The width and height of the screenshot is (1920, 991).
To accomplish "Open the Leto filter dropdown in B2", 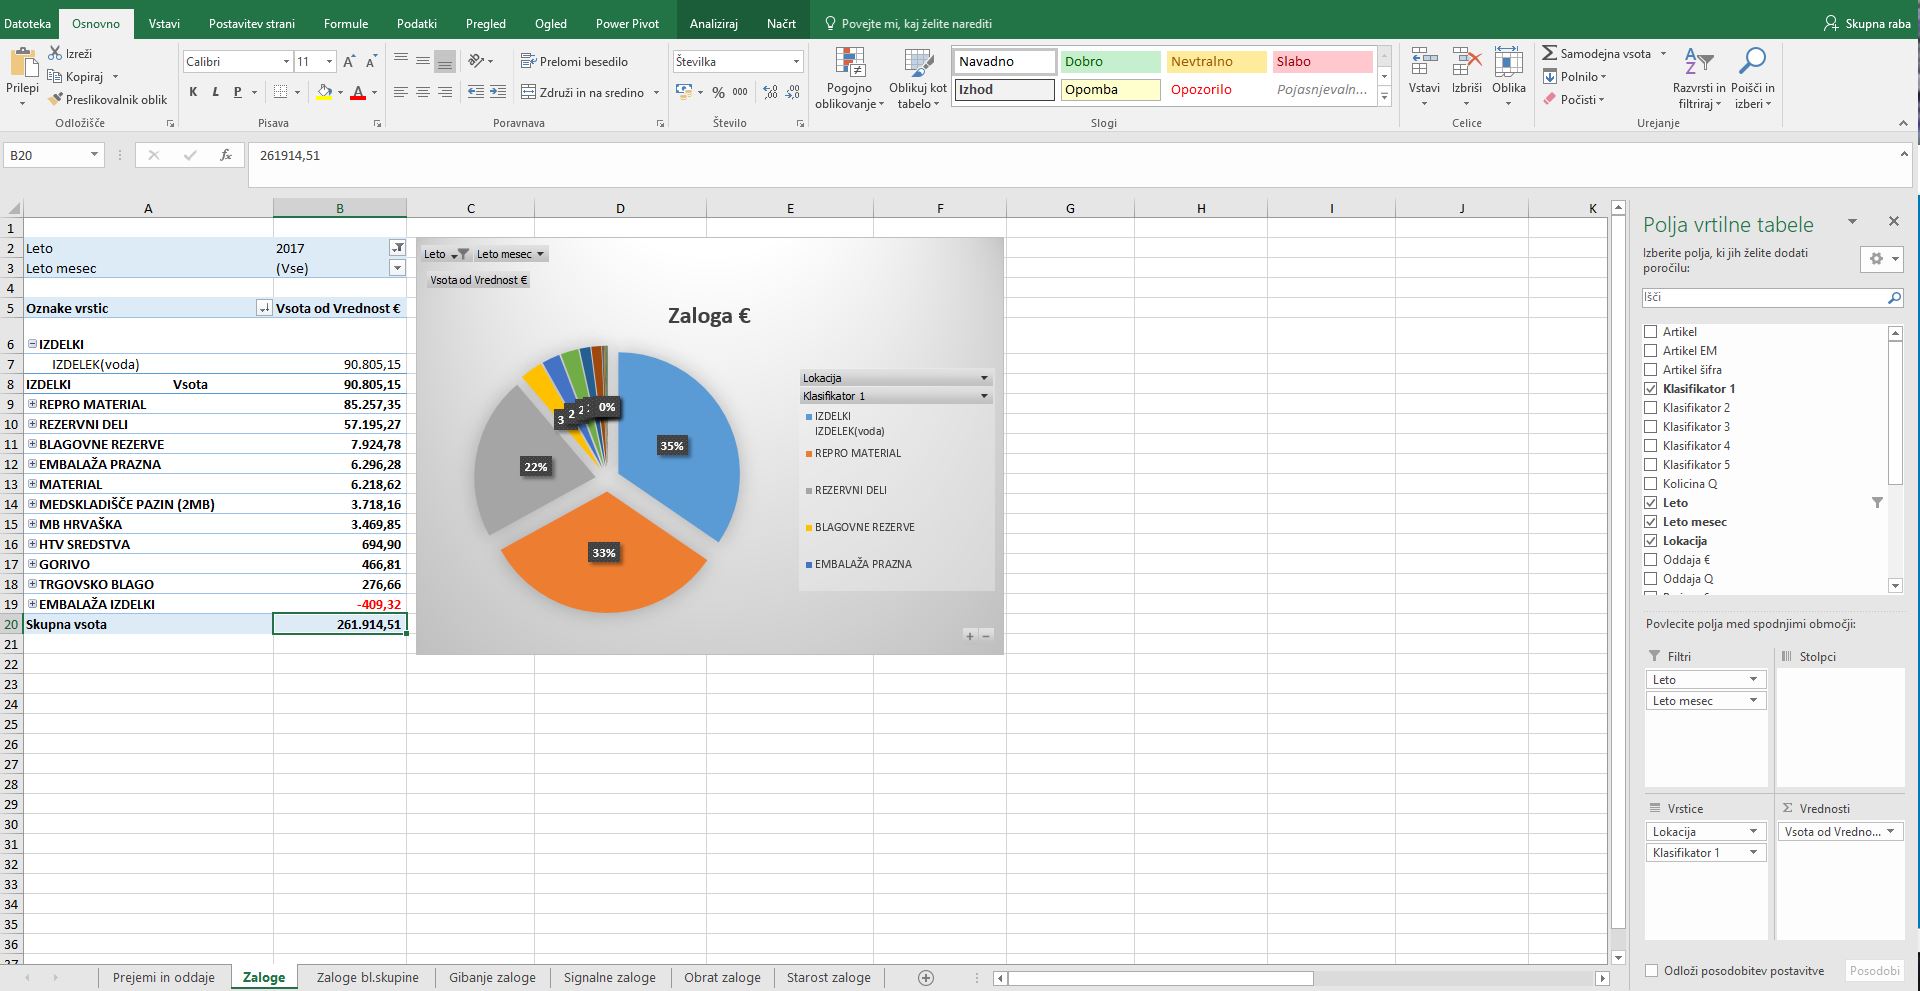I will 397,248.
